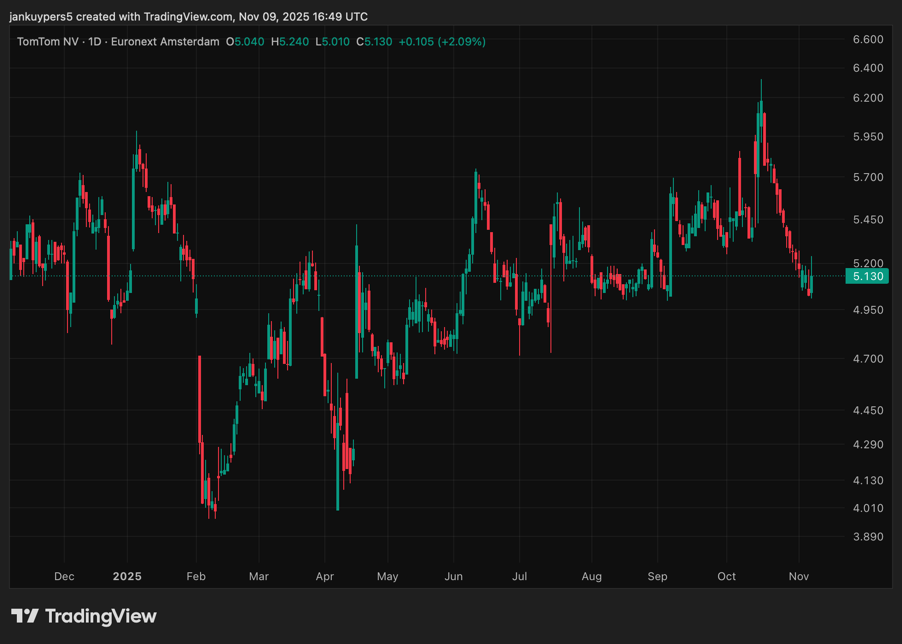Click the Sep label on time axis
This screenshot has height=644, width=902.
658,576
